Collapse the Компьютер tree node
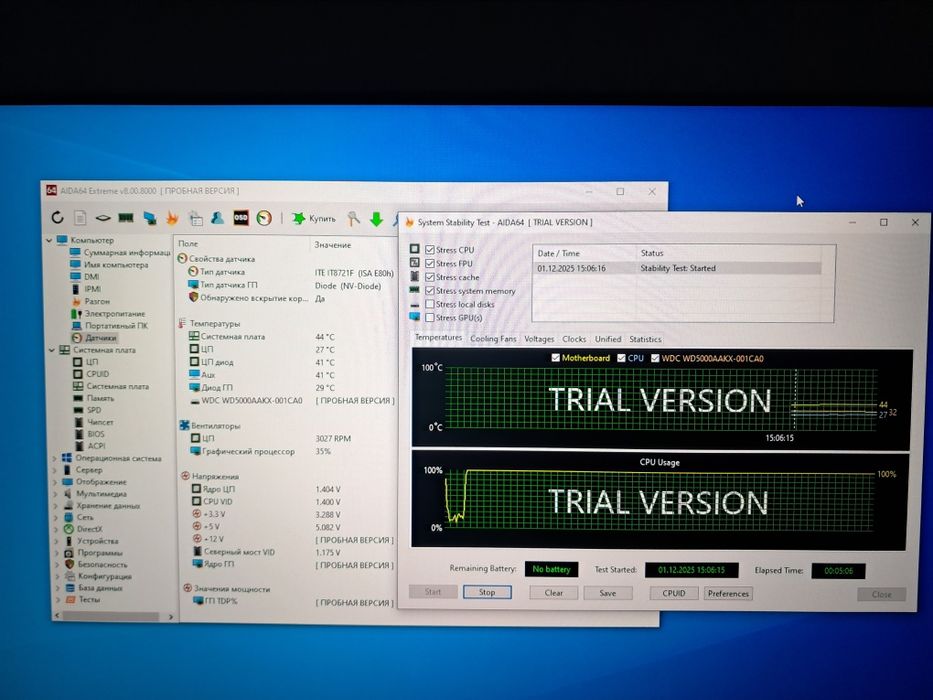933x700 pixels. 49,240
